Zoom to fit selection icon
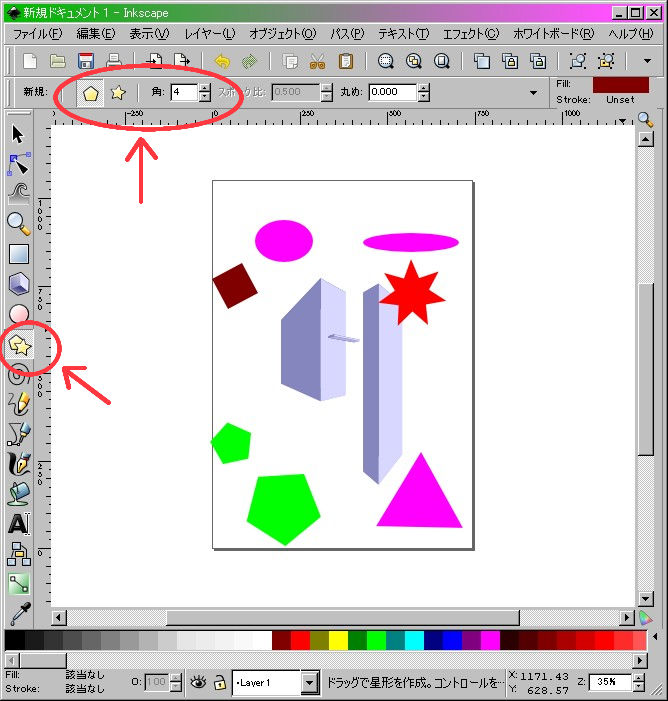Image resolution: width=668 pixels, height=701 pixels. [386, 61]
